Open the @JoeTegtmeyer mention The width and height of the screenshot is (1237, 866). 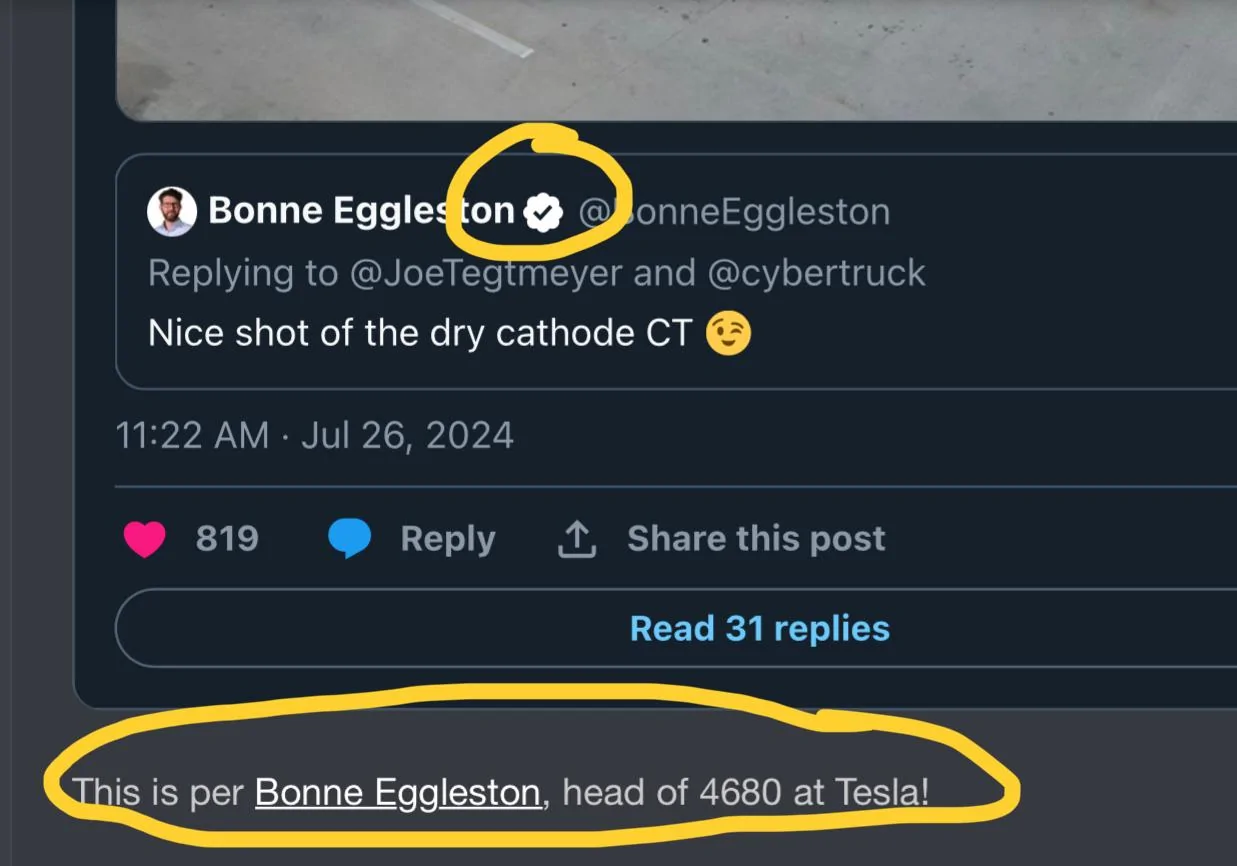[x=486, y=273]
